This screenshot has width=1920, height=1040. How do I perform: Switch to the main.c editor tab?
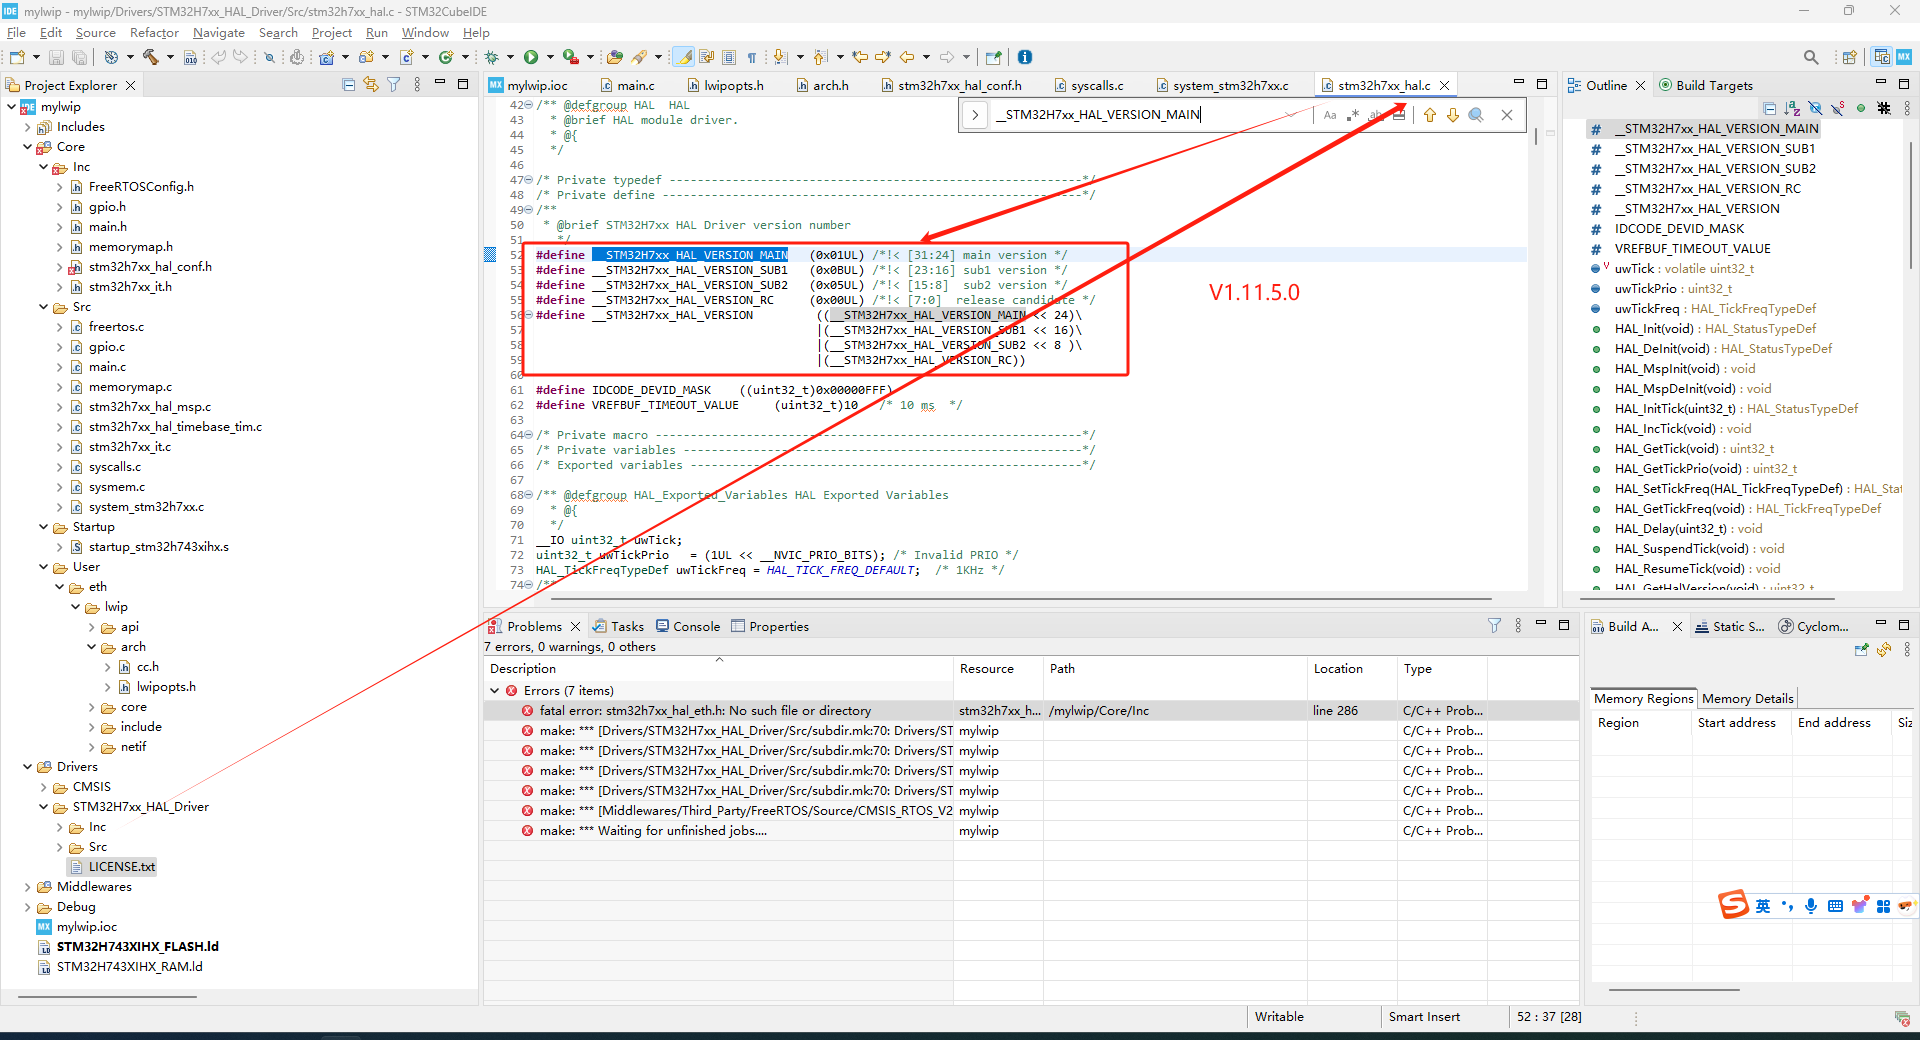pos(635,86)
